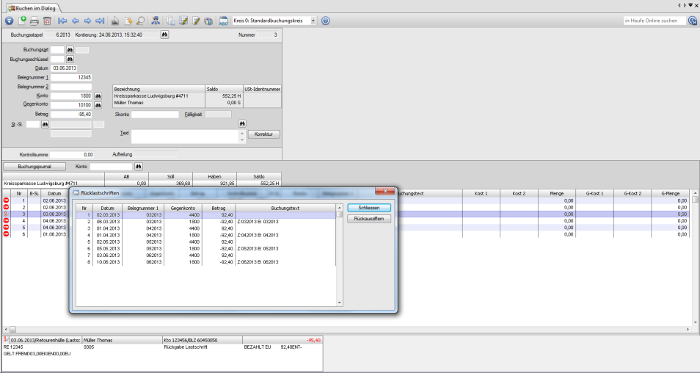The height and width of the screenshot is (373, 700).
Task: Click the blue round dropdown icon in toolbar
Action: [x=9, y=21]
